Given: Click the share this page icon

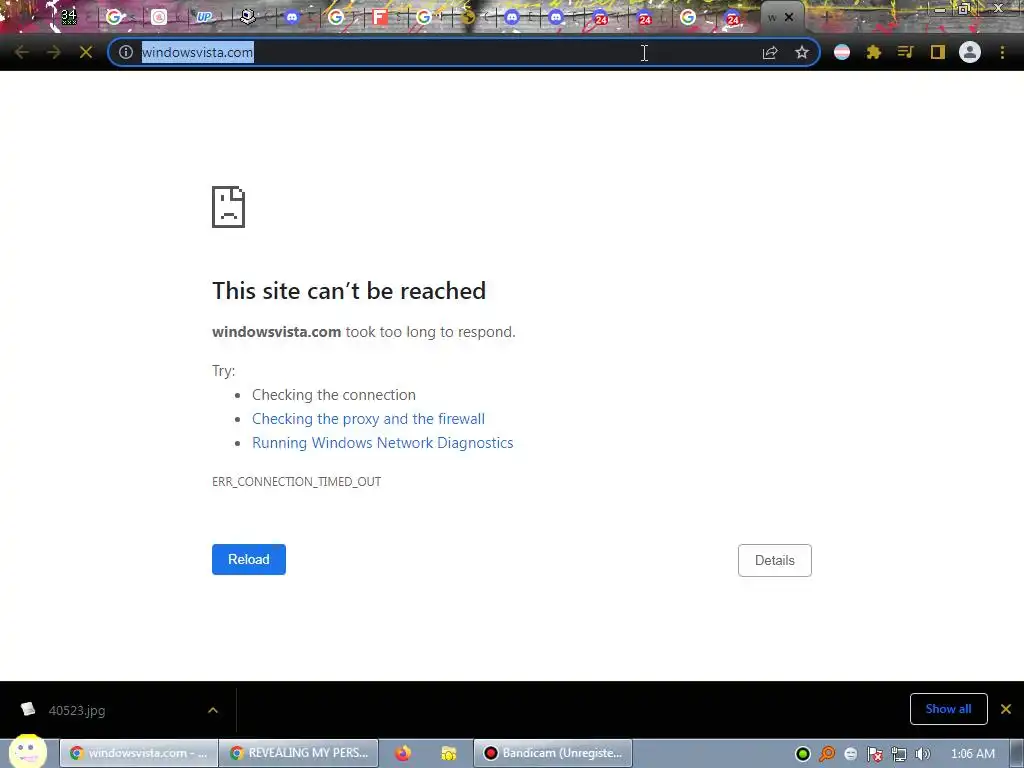Looking at the screenshot, I should [770, 52].
